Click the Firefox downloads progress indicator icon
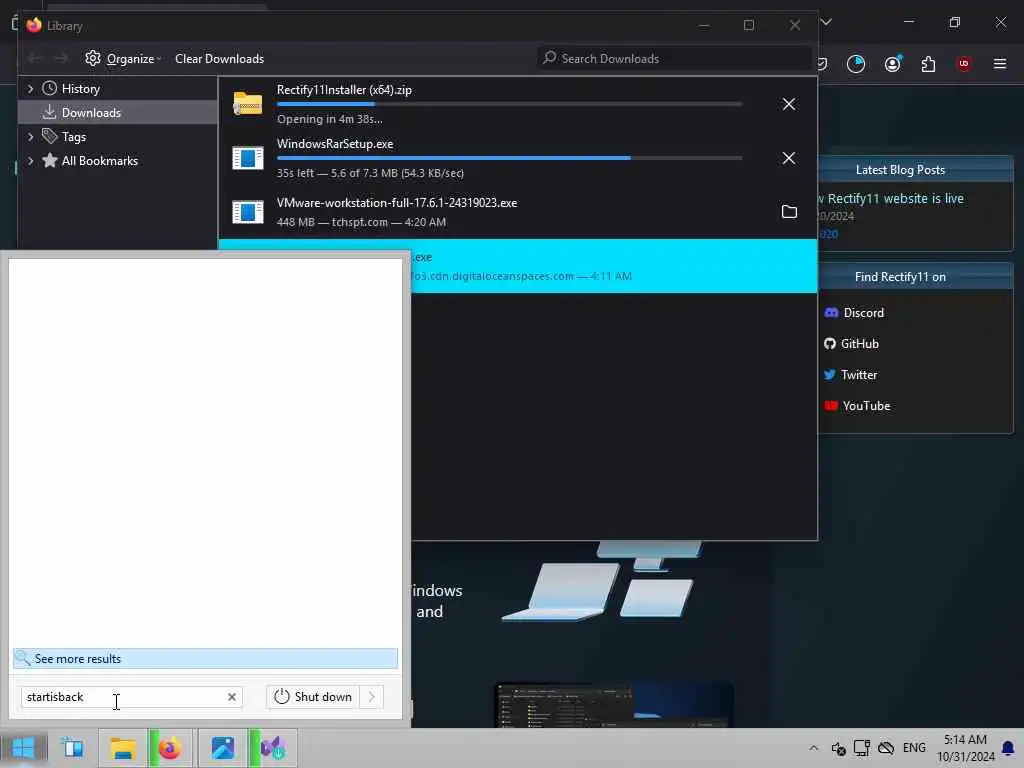This screenshot has width=1024, height=768. 856,64
